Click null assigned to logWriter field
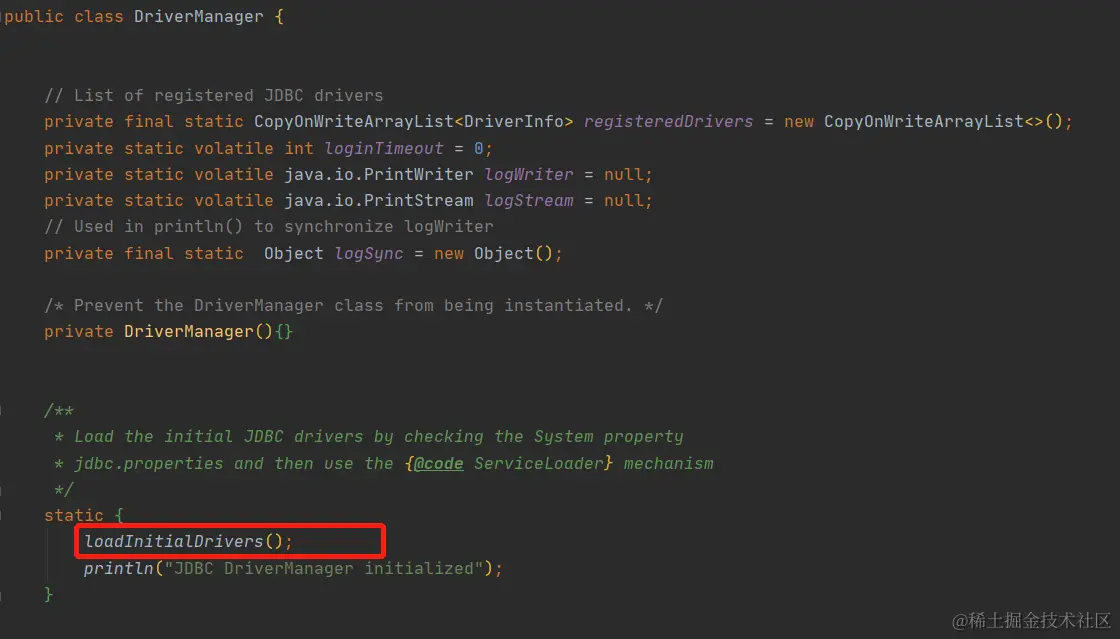Image resolution: width=1120 pixels, height=639 pixels. click(624, 175)
